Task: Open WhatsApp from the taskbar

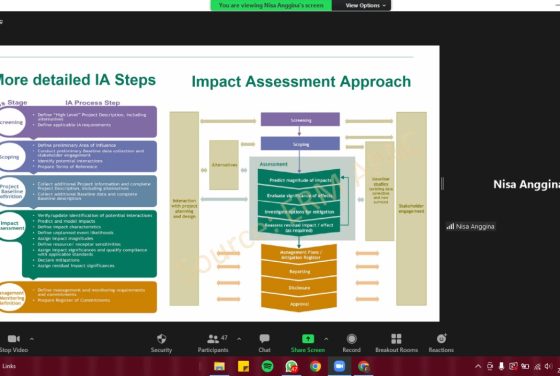Action: coord(292,366)
